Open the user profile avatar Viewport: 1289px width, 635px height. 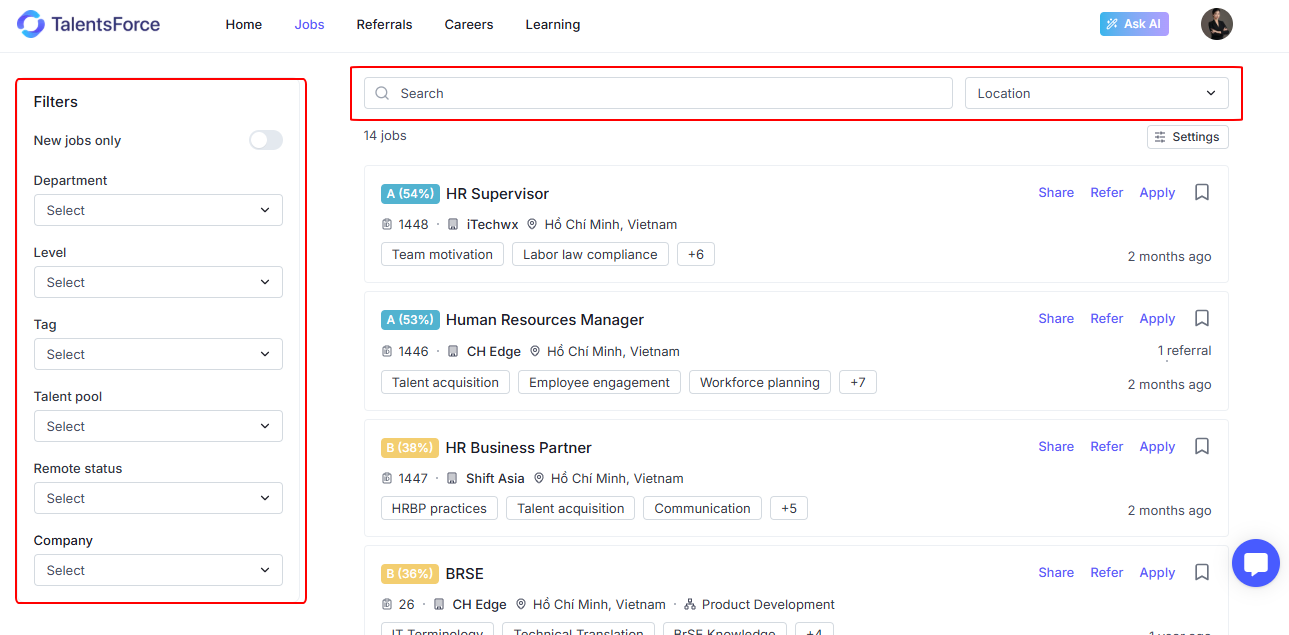point(1216,24)
